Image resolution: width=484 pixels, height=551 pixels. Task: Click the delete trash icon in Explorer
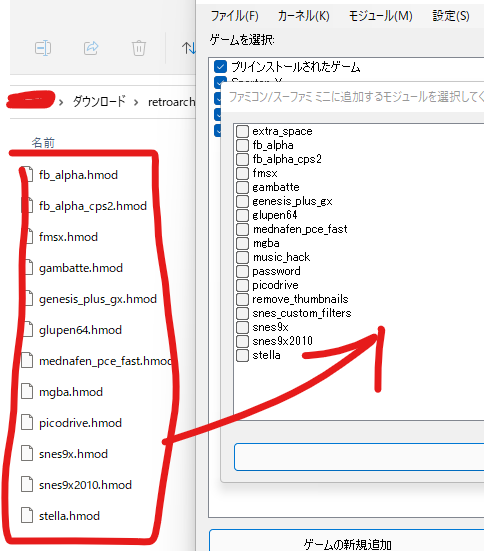point(139,48)
